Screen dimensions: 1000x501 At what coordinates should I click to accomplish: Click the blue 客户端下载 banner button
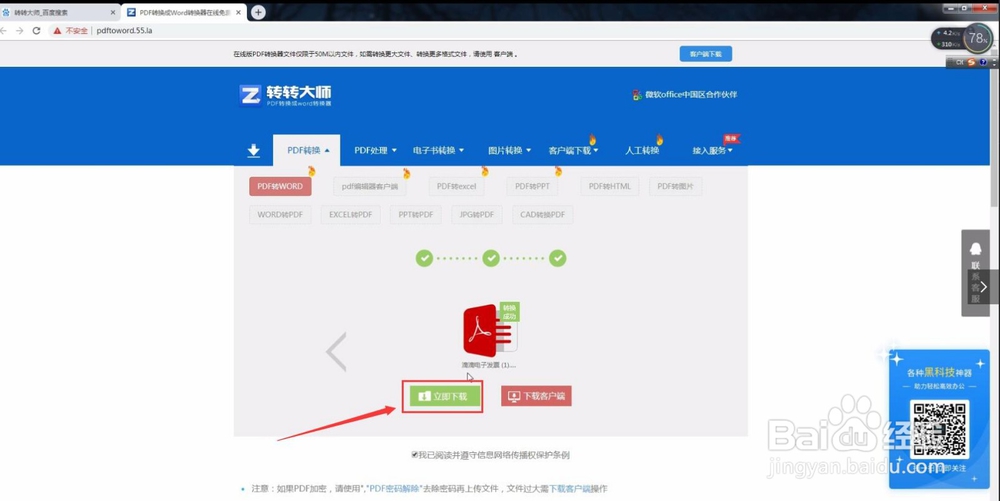point(705,54)
